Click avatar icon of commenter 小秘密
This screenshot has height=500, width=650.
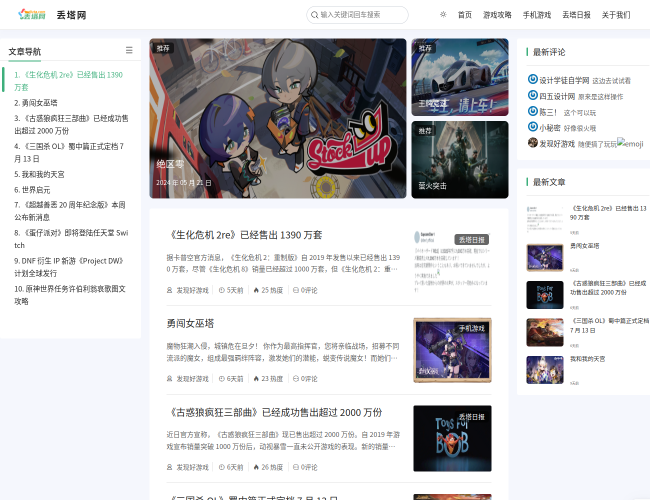coord(533,127)
